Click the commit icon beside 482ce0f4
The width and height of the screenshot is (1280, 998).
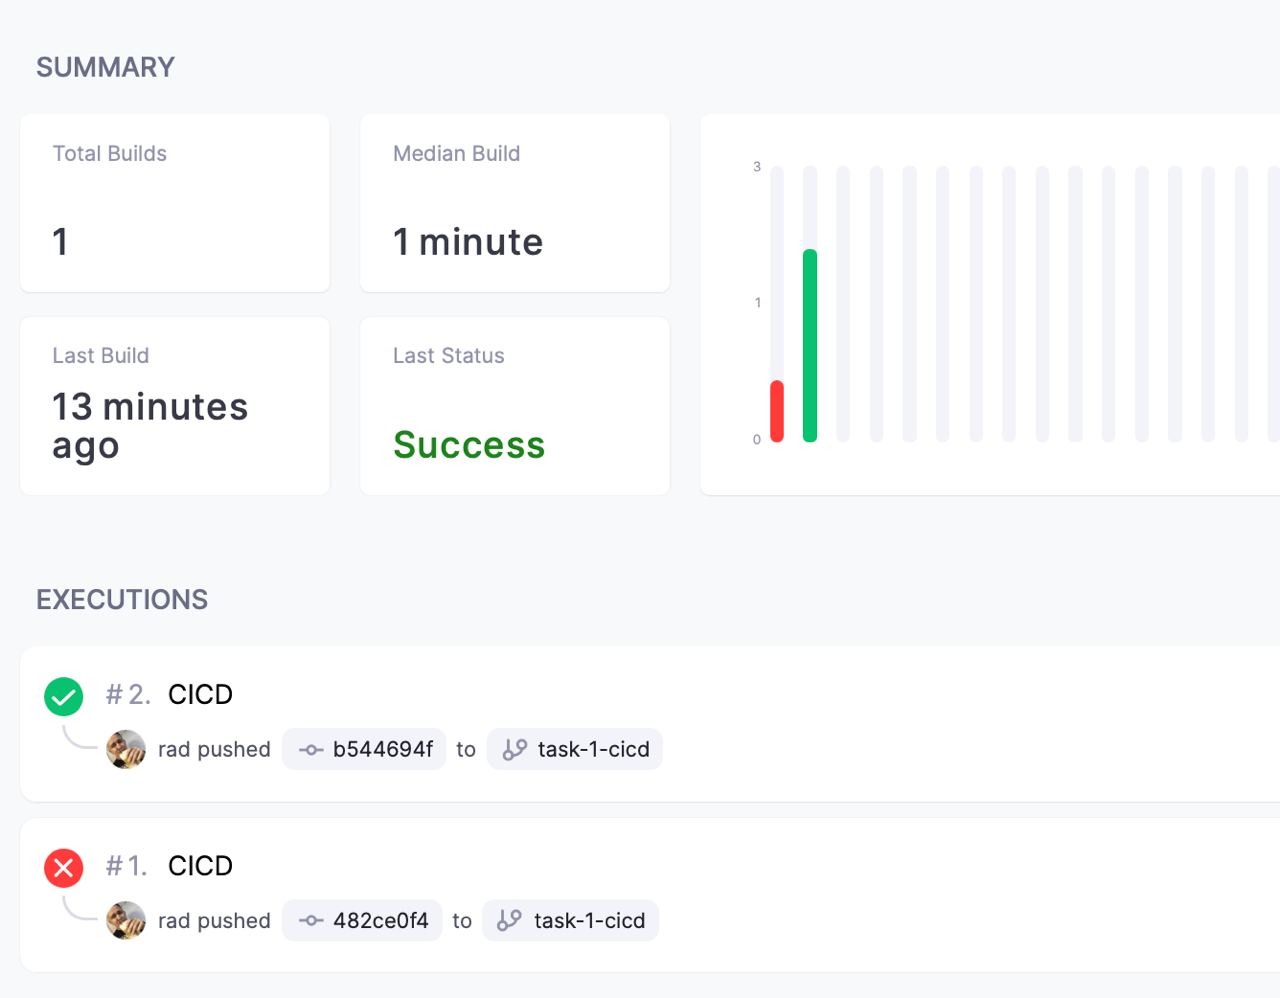[311, 921]
